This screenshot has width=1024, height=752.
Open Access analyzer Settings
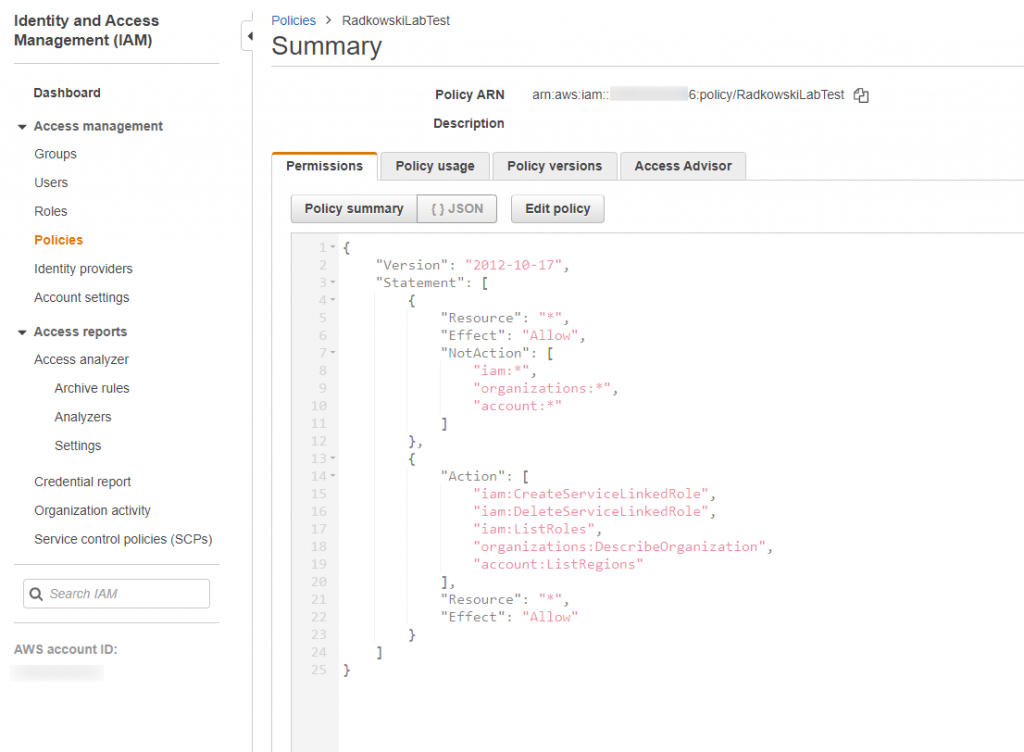[78, 446]
